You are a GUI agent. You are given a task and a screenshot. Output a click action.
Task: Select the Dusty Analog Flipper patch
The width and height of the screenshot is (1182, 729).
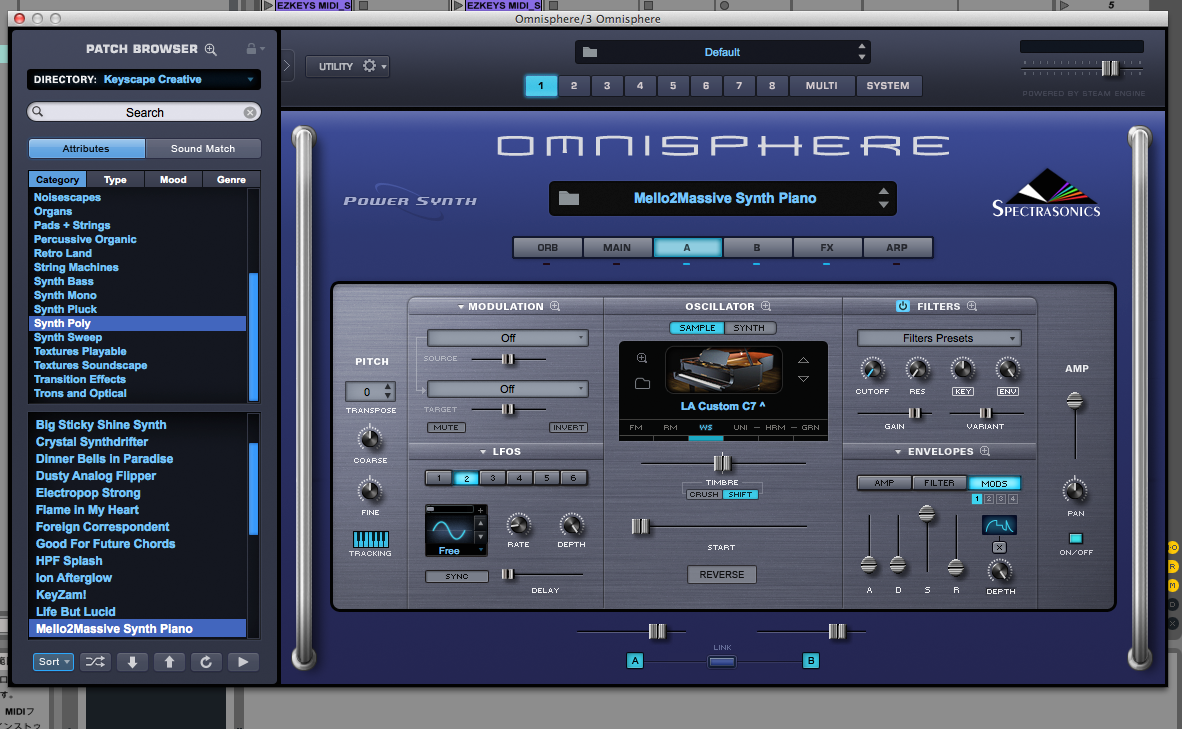tap(96, 476)
